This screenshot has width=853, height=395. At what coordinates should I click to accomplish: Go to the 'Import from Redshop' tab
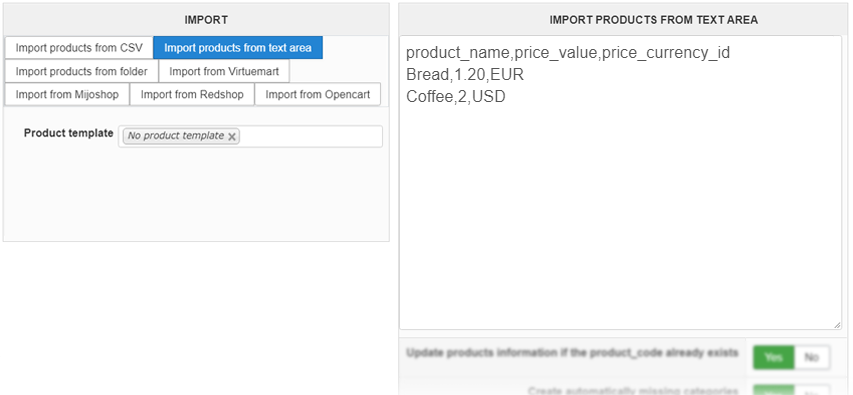[192, 95]
